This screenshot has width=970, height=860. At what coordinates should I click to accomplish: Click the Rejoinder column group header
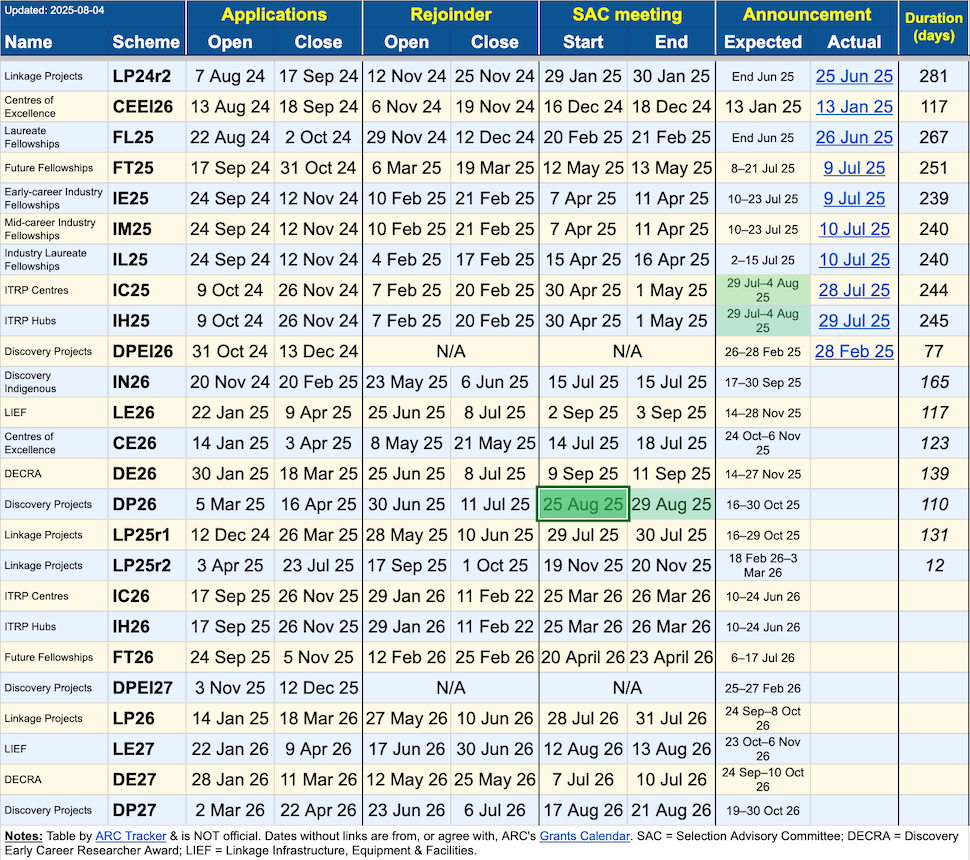pyautogui.click(x=450, y=15)
